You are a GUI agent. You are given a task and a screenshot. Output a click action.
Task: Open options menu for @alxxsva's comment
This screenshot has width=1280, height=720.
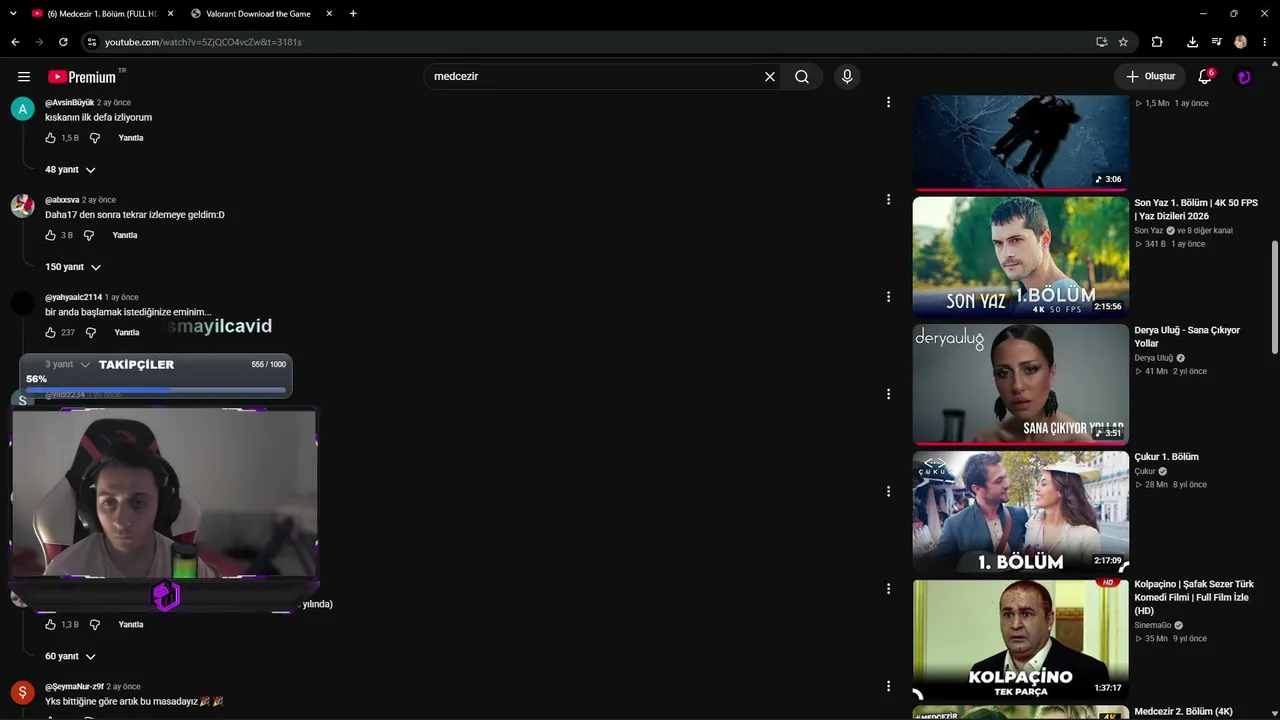(888, 199)
